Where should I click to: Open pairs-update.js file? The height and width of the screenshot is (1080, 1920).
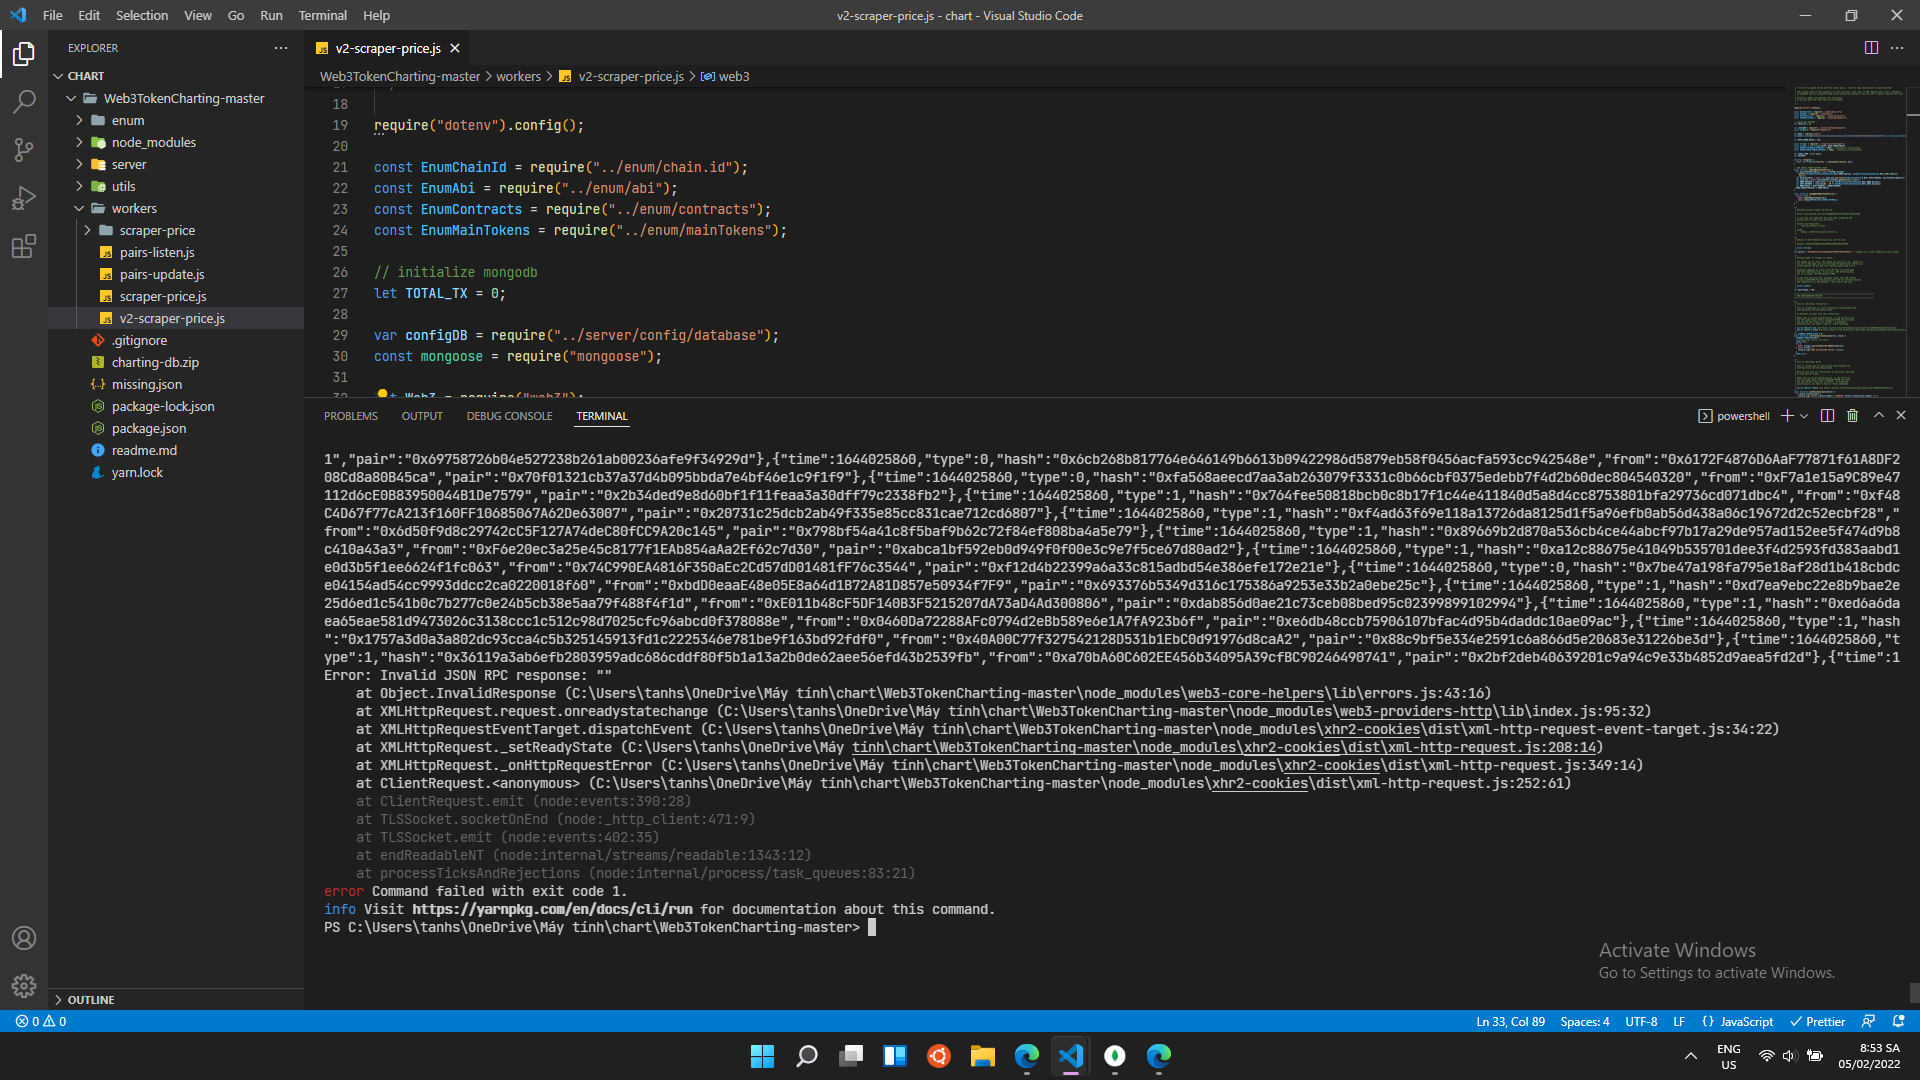pyautogui.click(x=176, y=274)
